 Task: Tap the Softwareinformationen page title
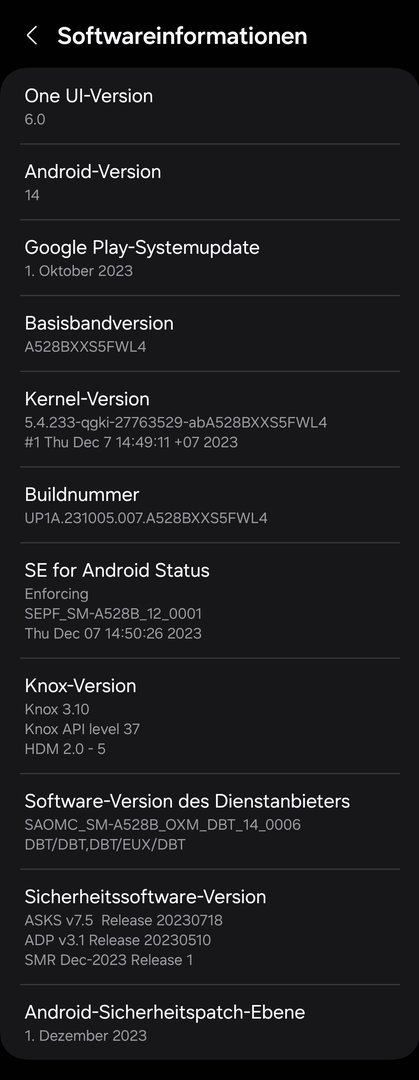click(x=182, y=36)
